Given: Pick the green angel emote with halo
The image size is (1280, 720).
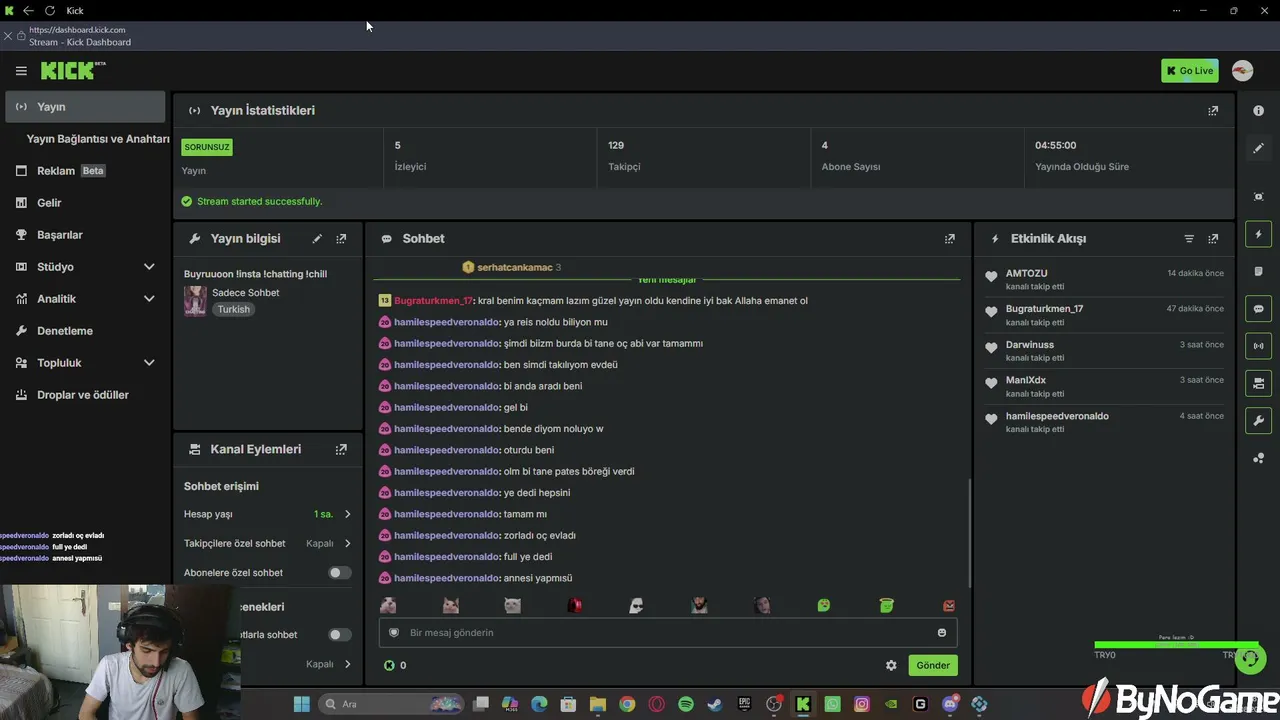Looking at the screenshot, I should coord(886,605).
